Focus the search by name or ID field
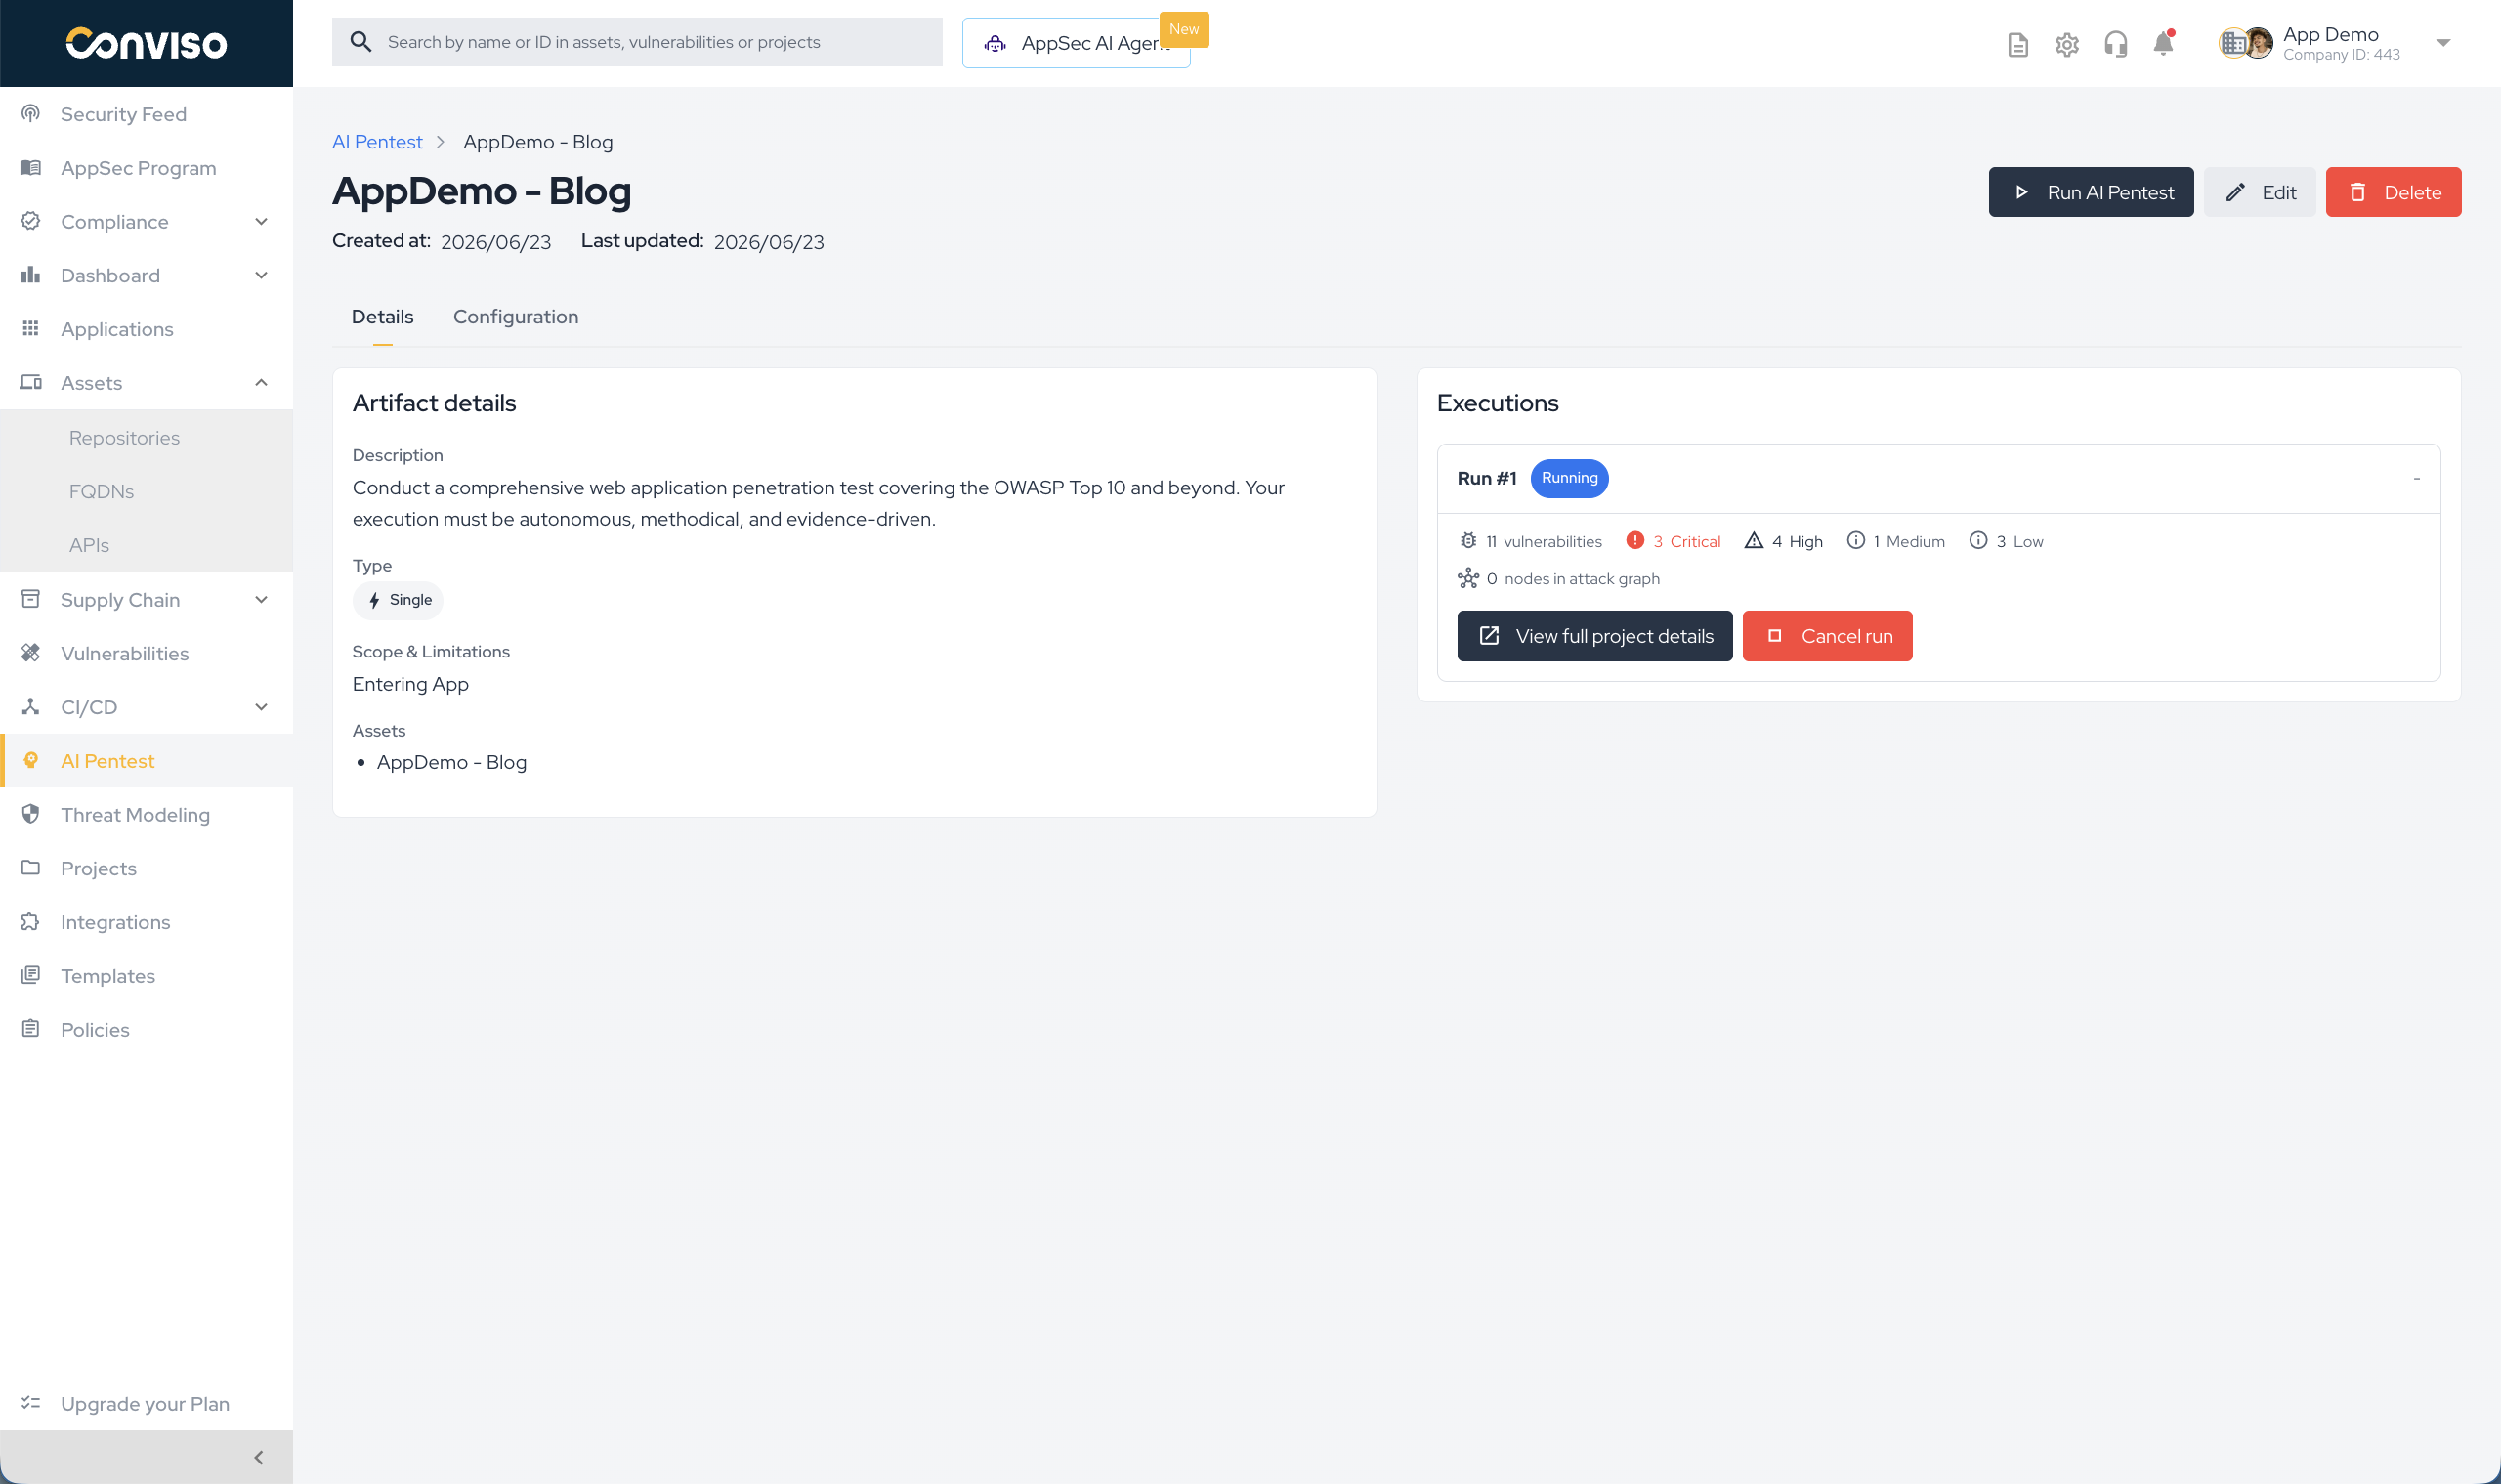Image resolution: width=2501 pixels, height=1484 pixels. [637, 42]
